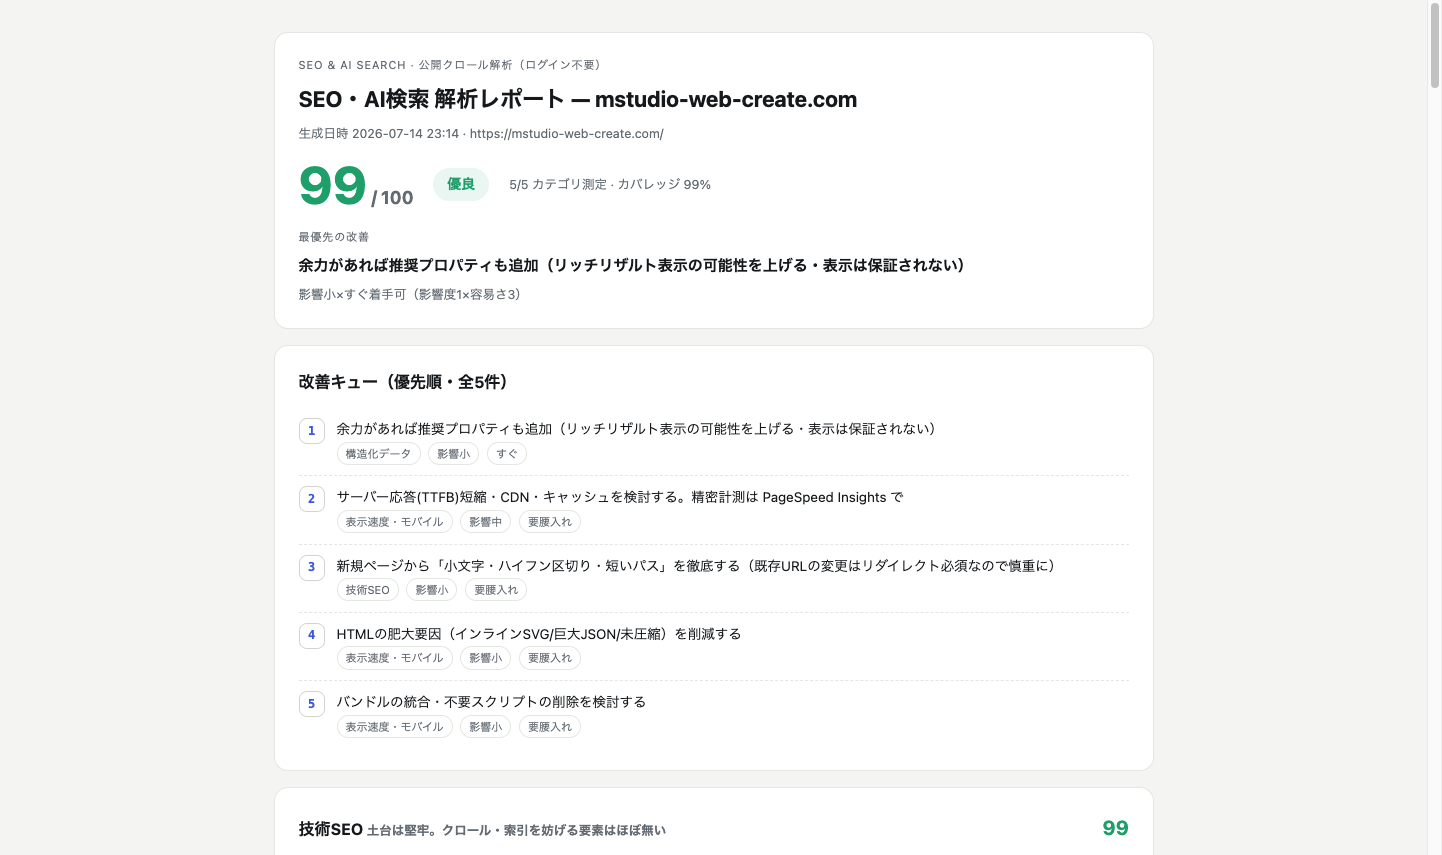Click the 影響小 tag in item 1
The image size is (1442, 855).
453,454
